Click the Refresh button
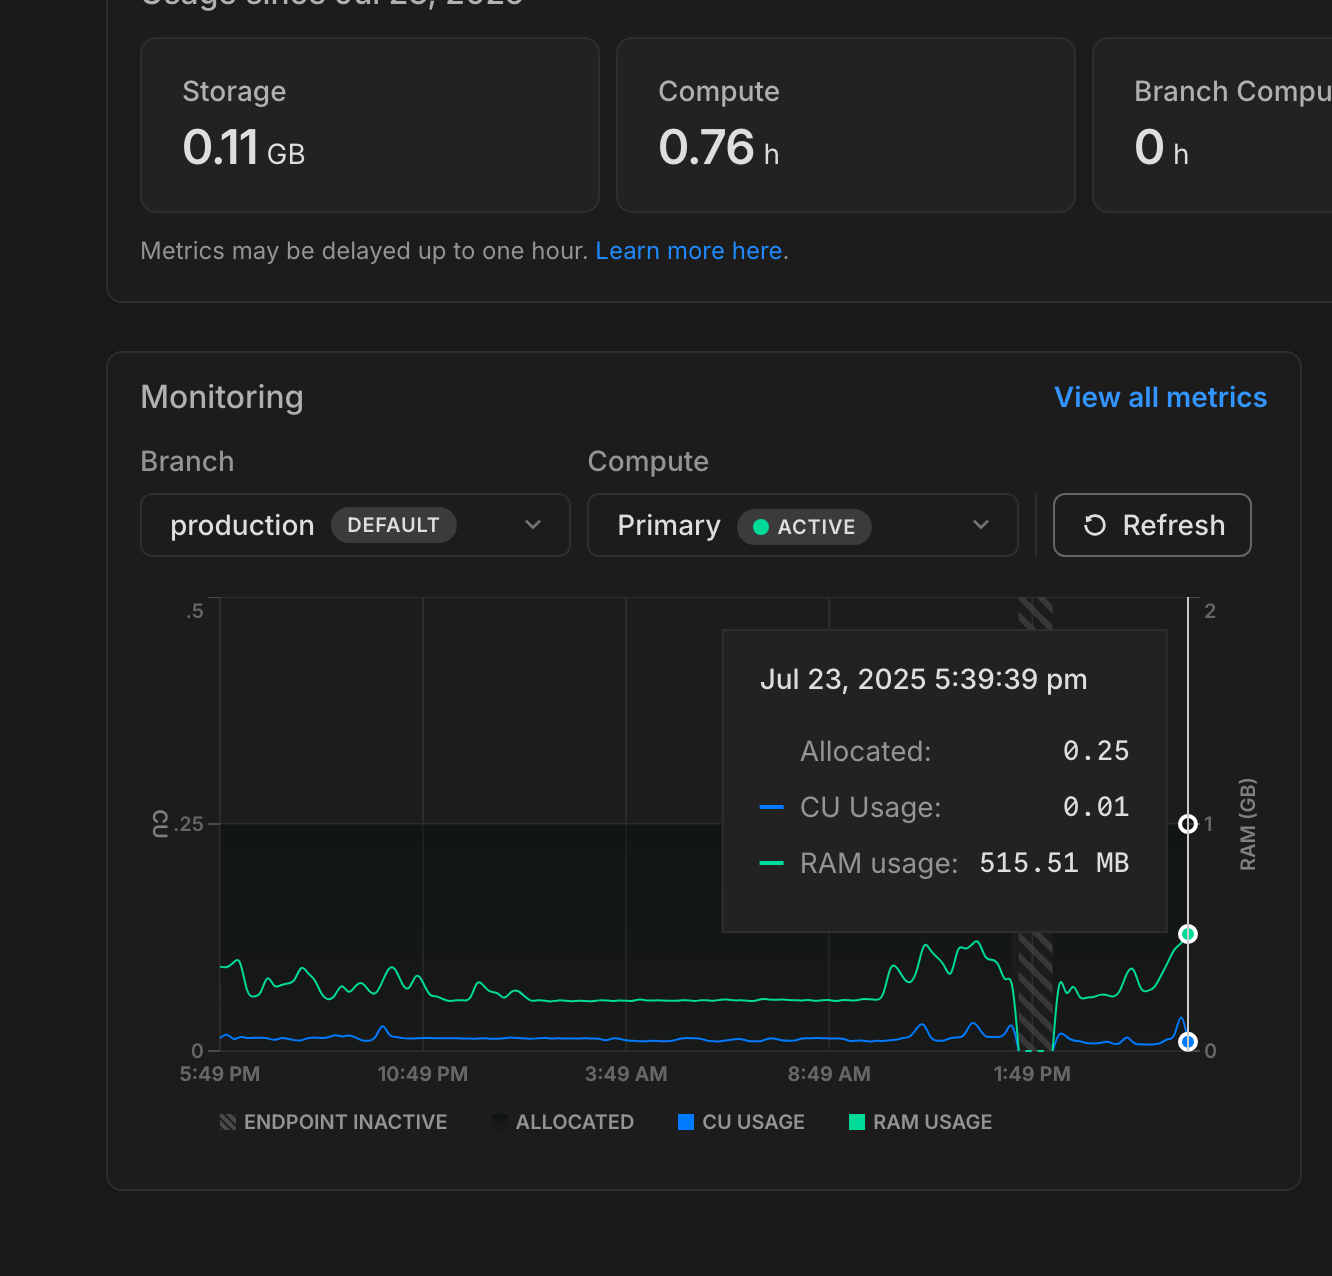This screenshot has width=1332, height=1276. 1152,525
